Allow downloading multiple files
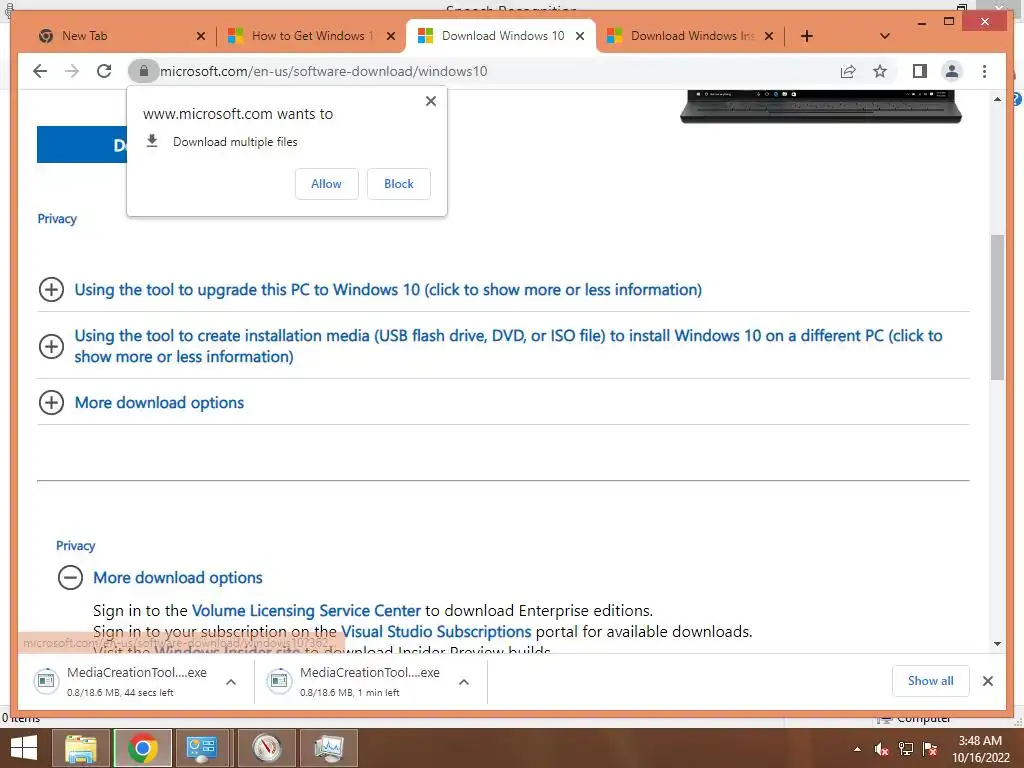 pyautogui.click(x=327, y=184)
